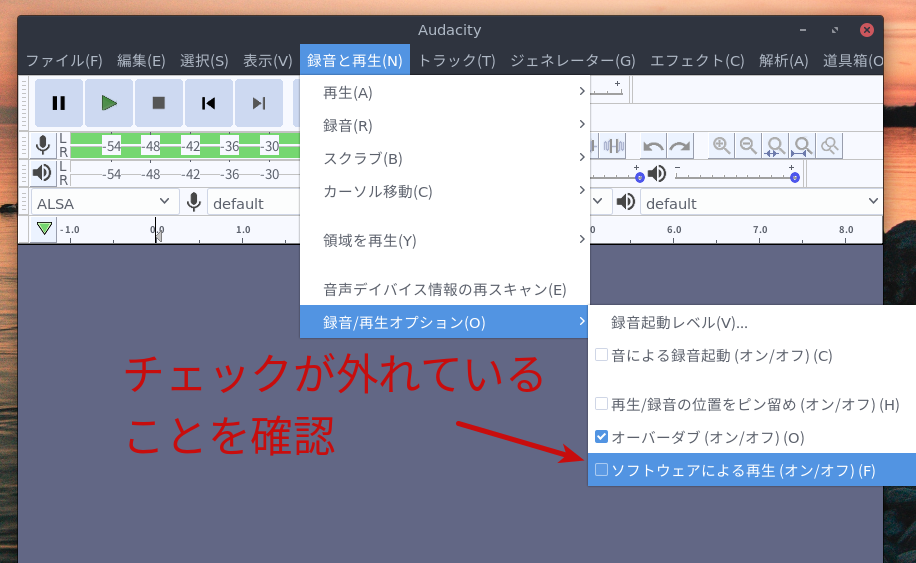Toggle ソフトウェアによる再生 (オン/オフ) checkbox
This screenshot has height=563, width=916.
(601, 470)
